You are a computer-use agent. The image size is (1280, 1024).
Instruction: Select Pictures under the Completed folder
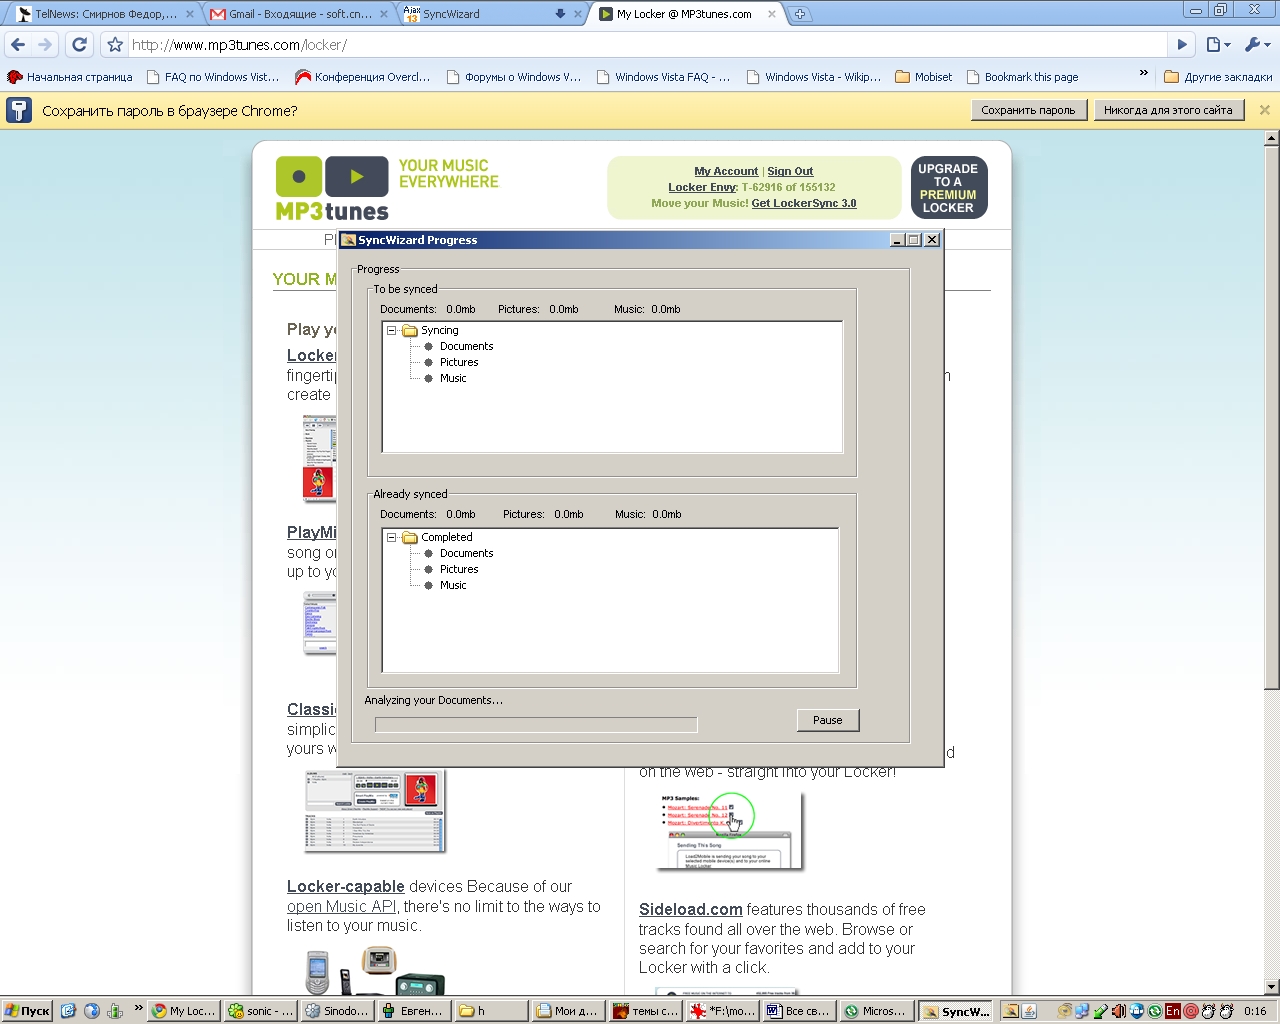coord(459,569)
